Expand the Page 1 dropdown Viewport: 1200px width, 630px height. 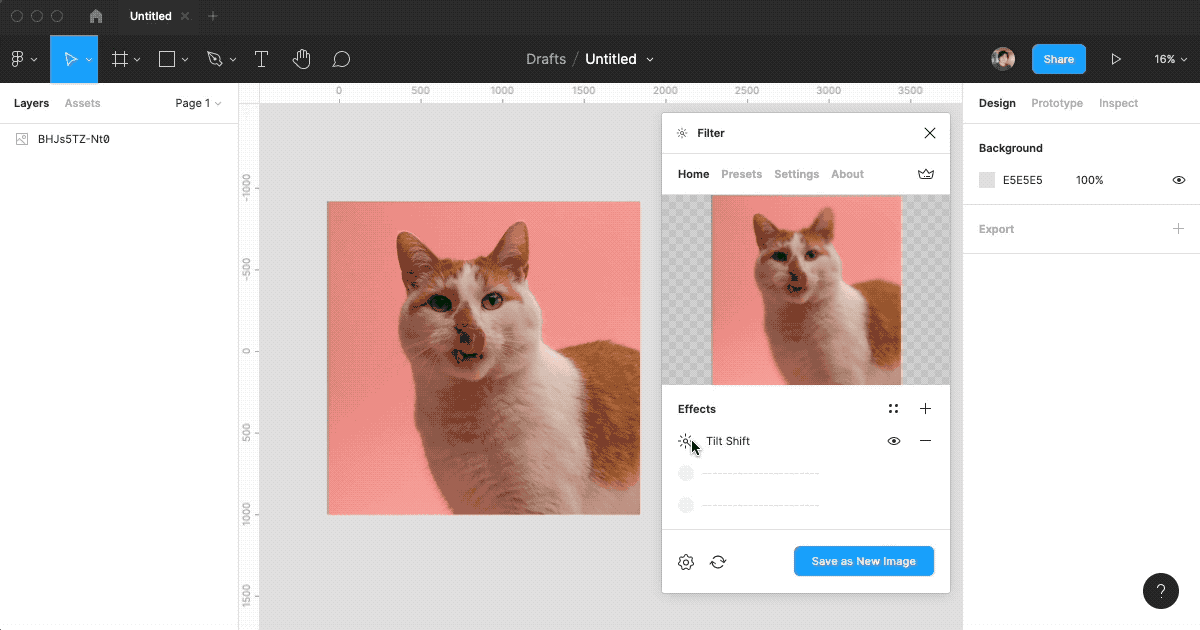coord(198,103)
